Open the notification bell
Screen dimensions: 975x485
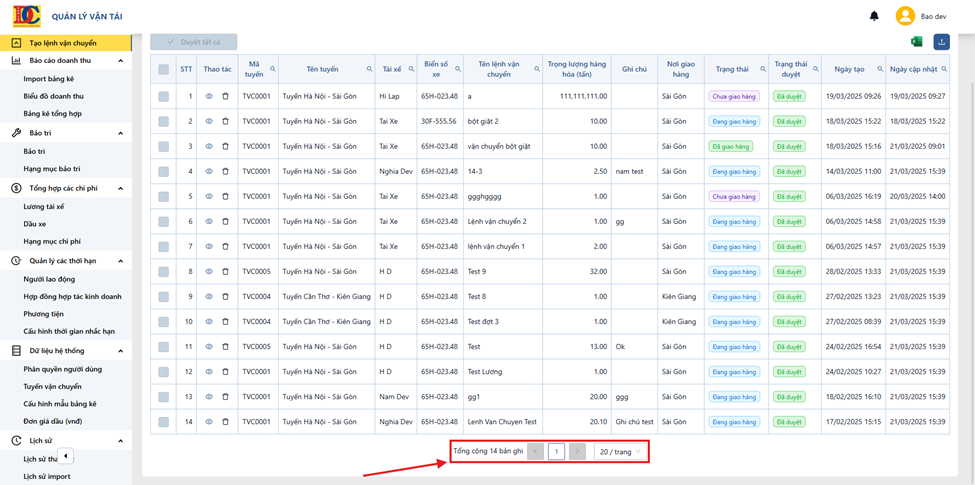874,16
